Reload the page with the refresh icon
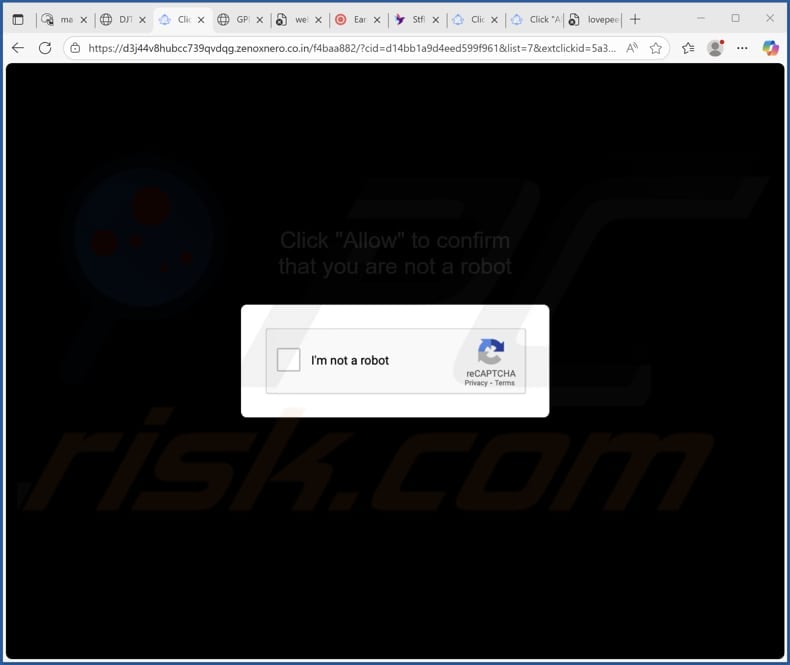 (x=45, y=48)
